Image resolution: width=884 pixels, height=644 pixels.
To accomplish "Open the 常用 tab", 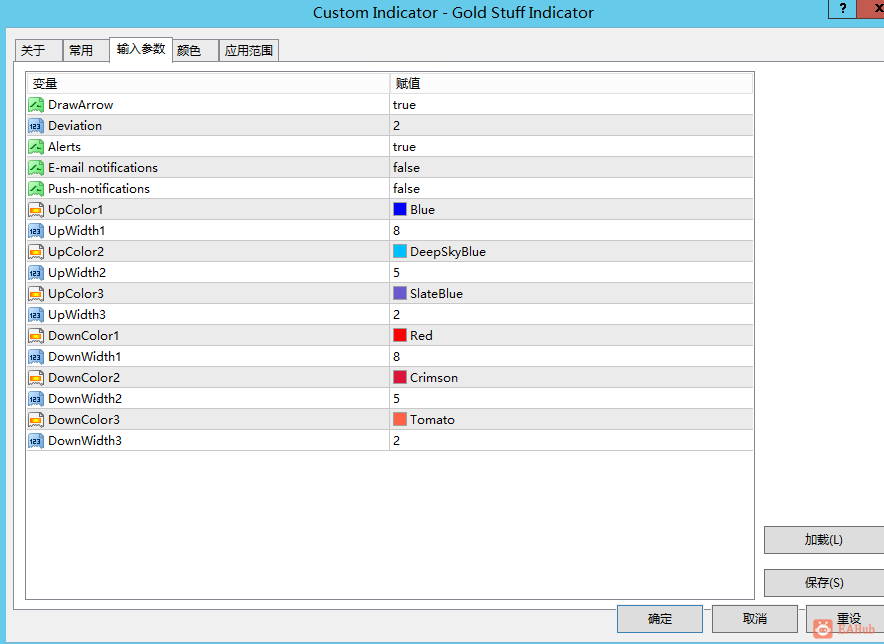I will coord(86,51).
